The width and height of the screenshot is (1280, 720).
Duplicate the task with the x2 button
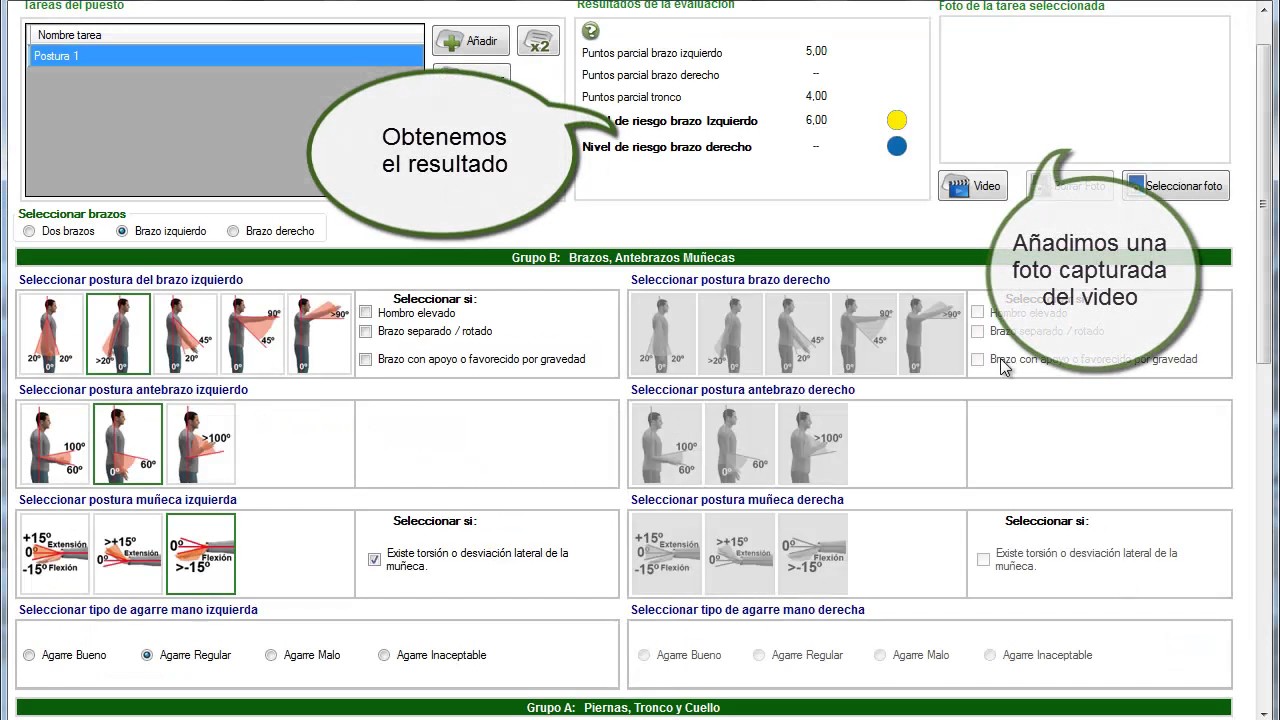[x=538, y=41]
